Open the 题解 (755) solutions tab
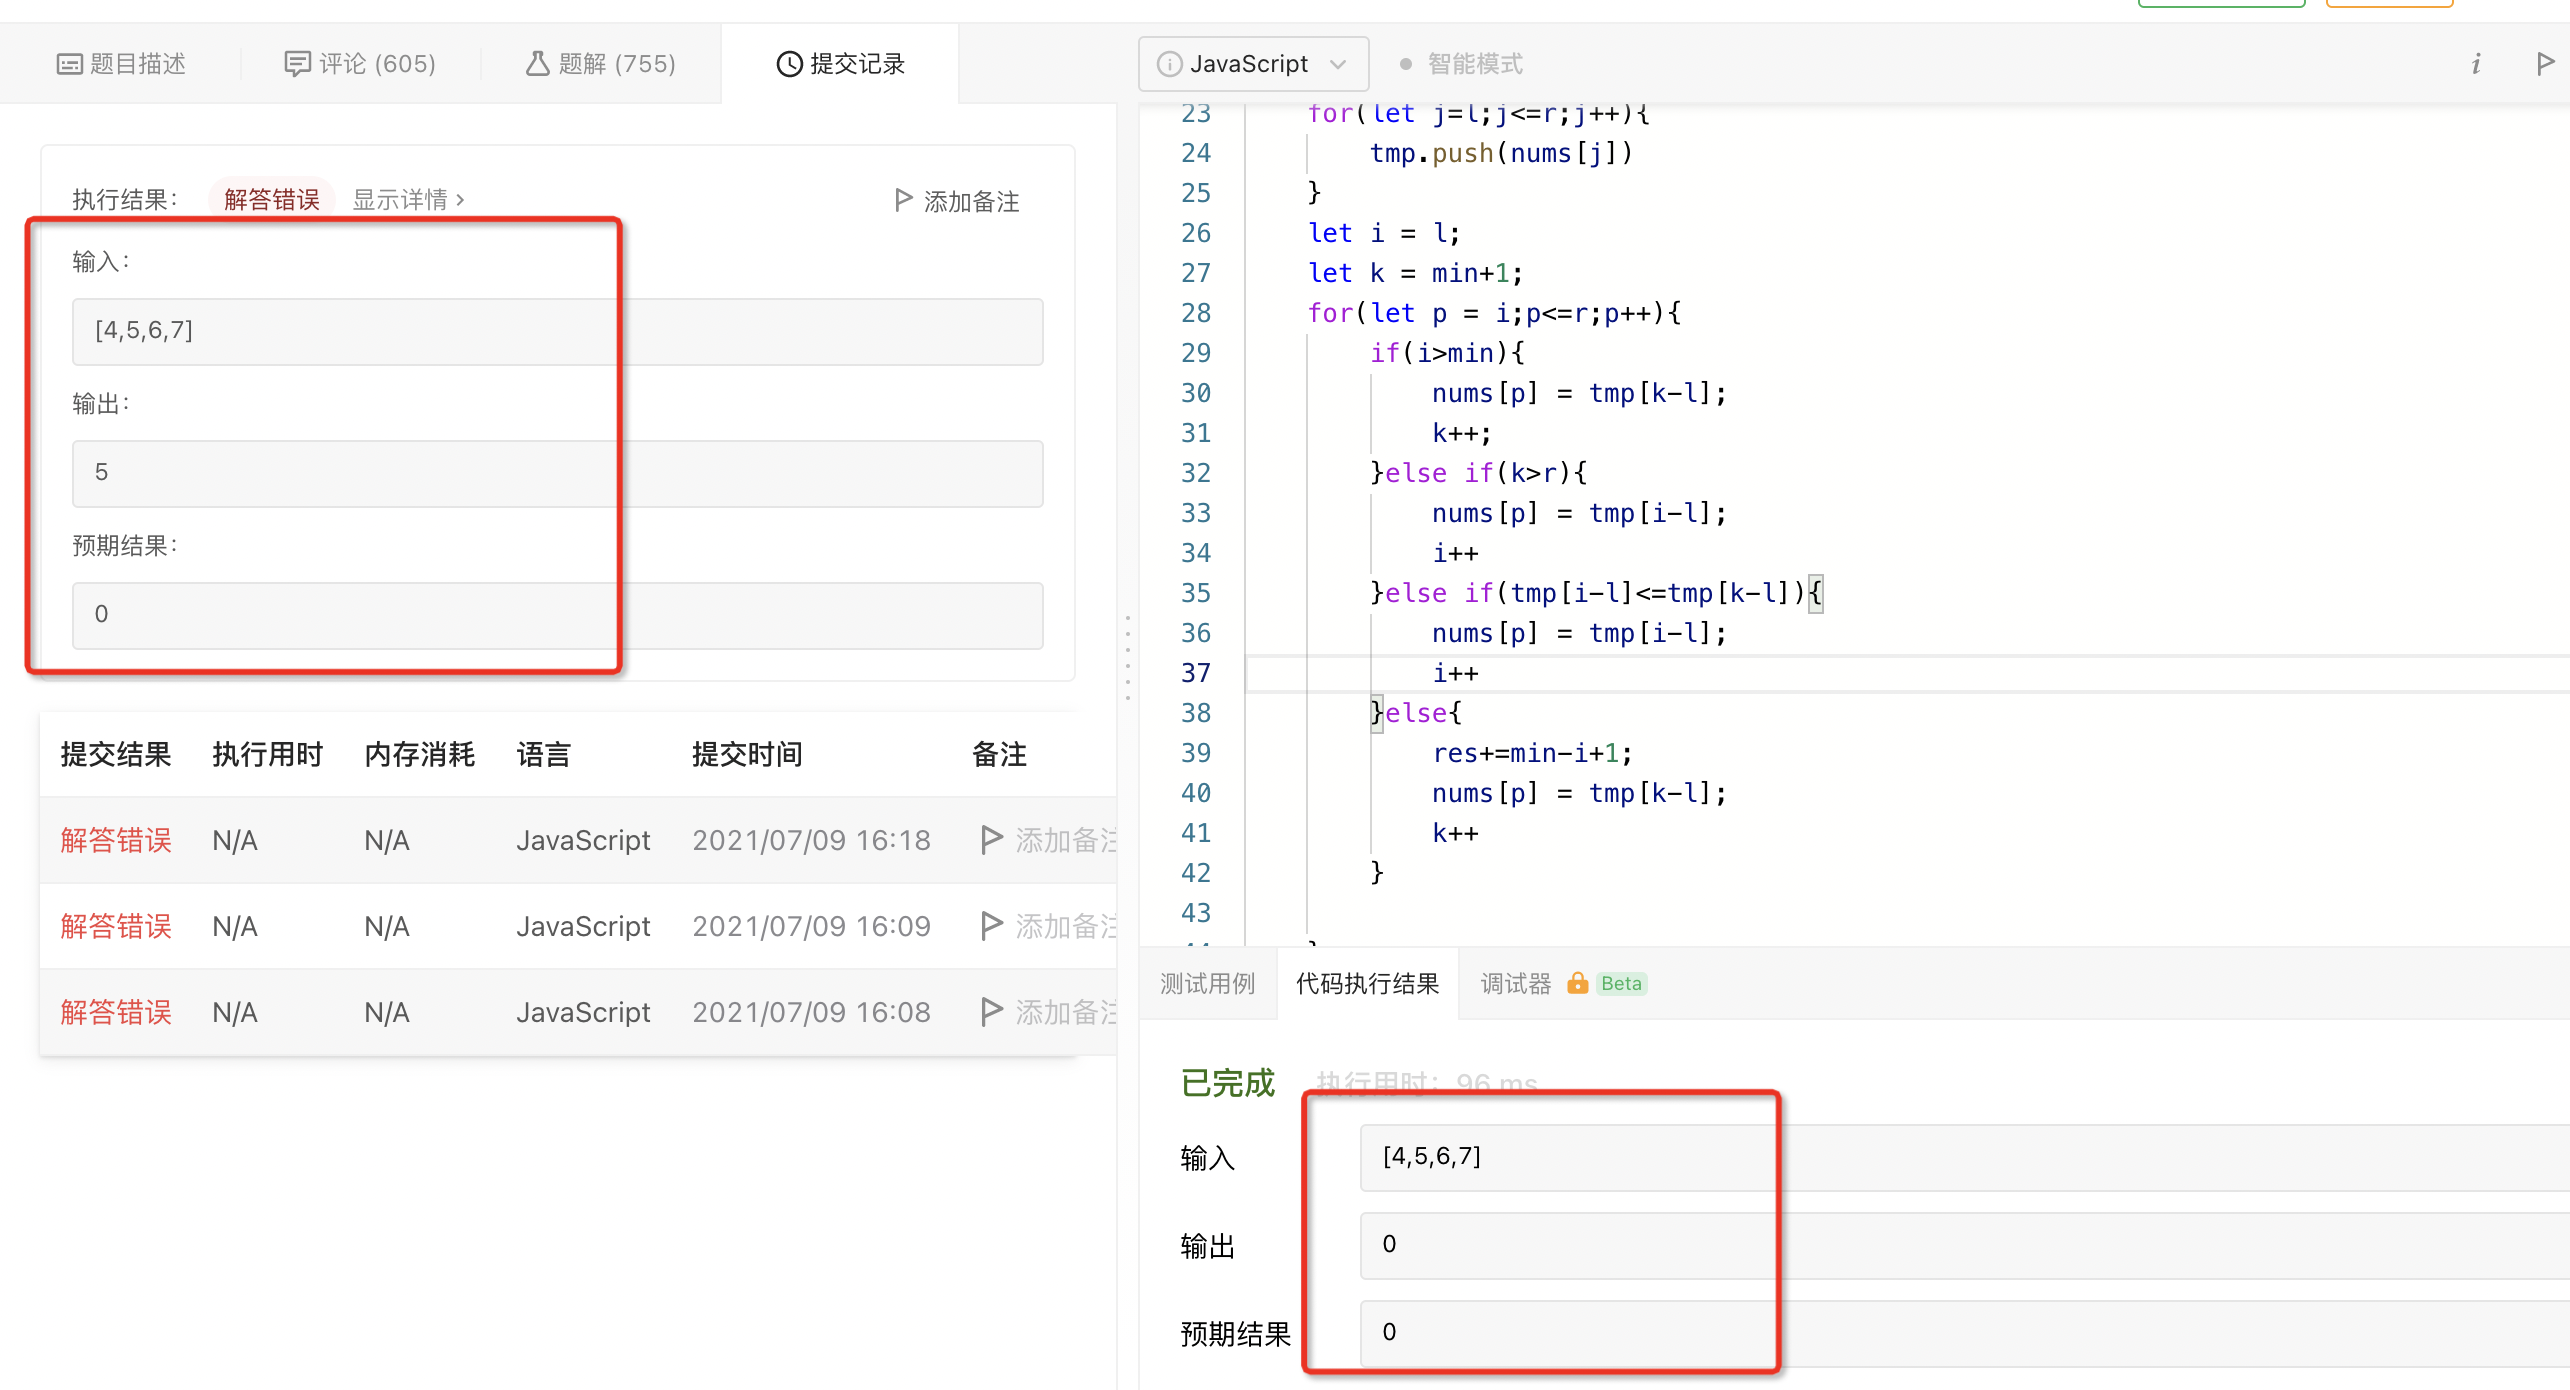2570x1390 pixels. point(601,64)
